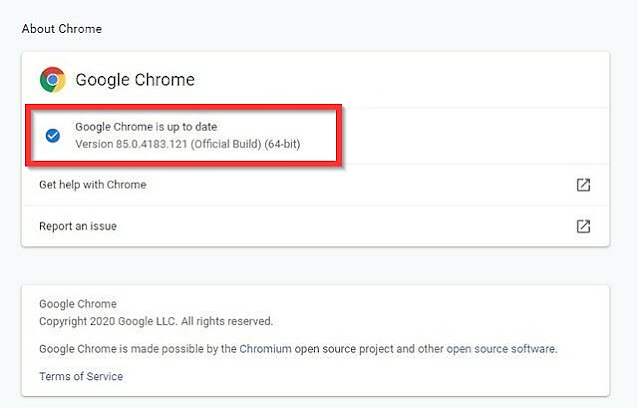
Task: Open the Terms of Service link
Action: pos(81,376)
